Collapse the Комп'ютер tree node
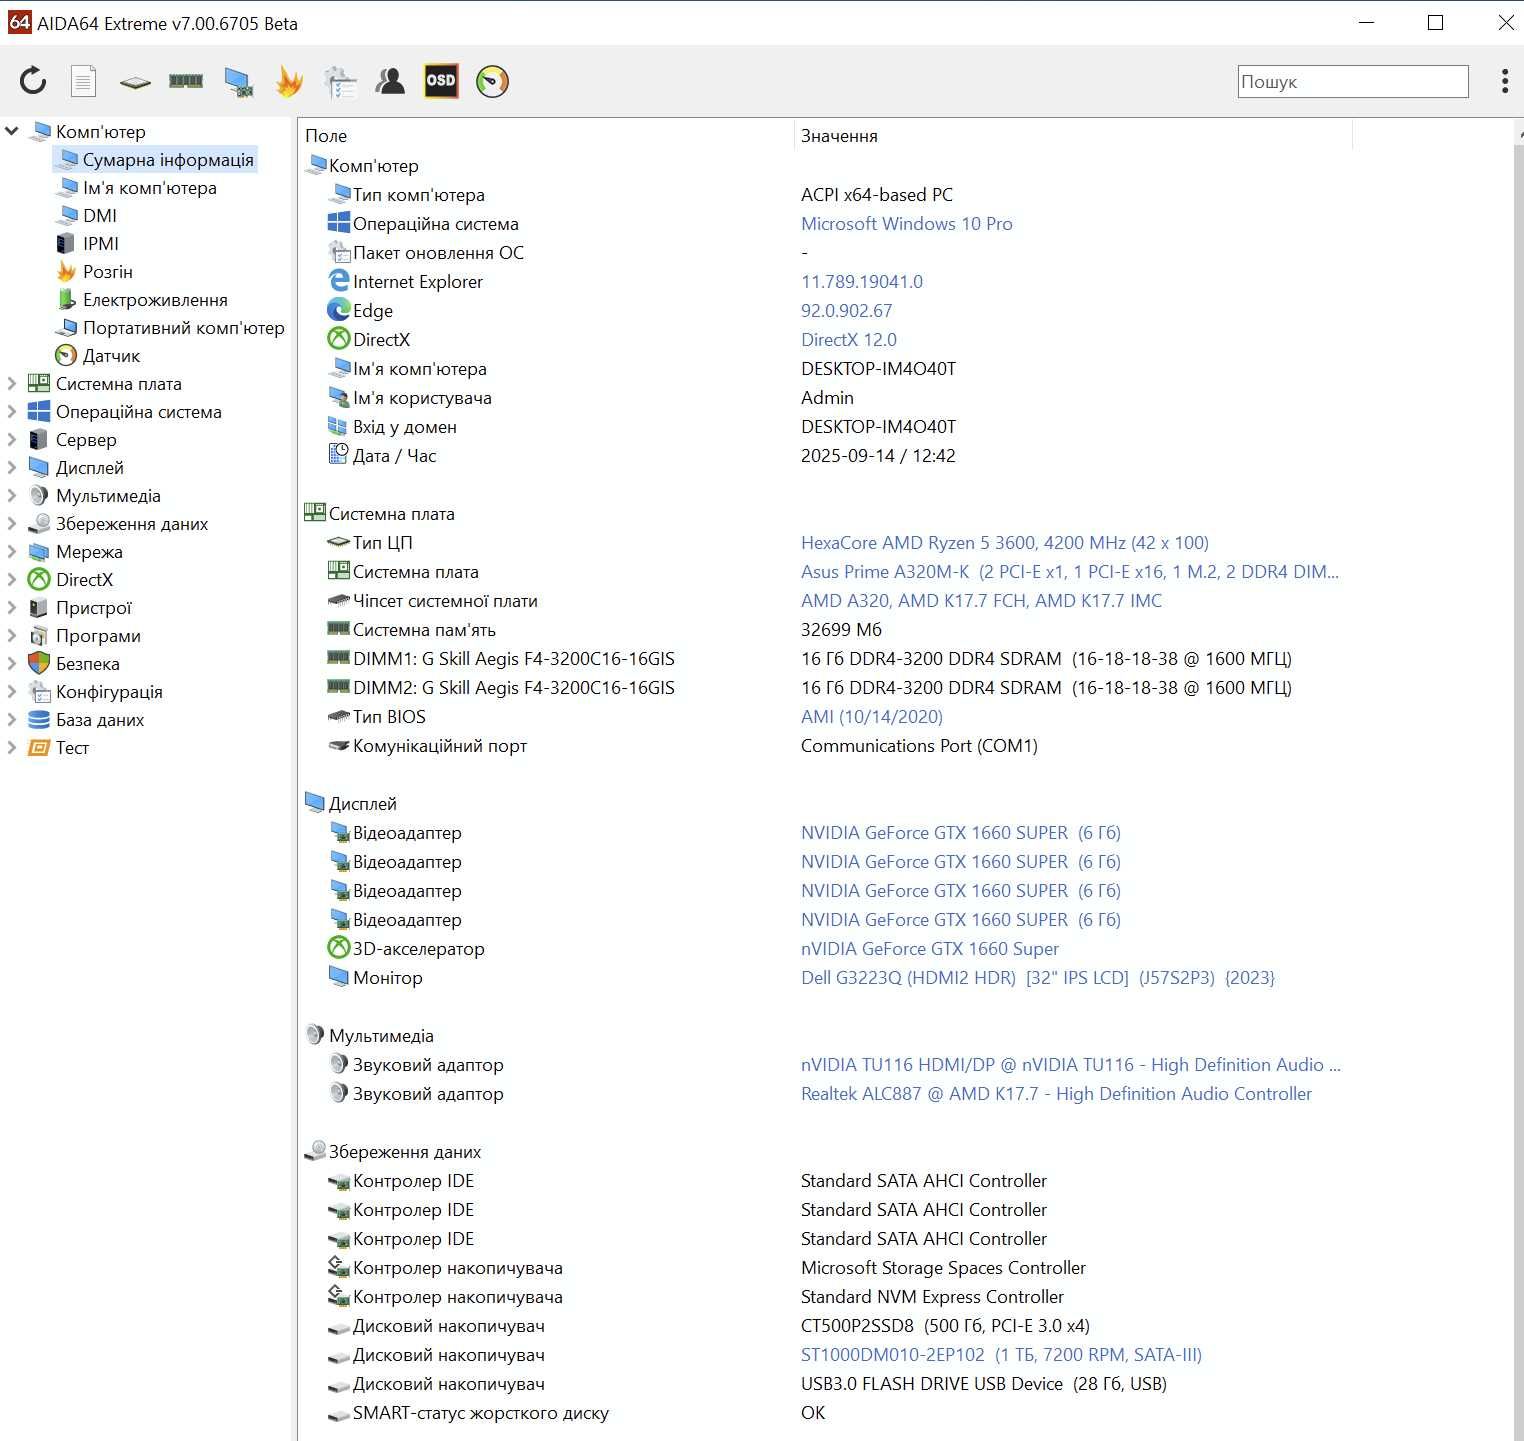Viewport: 1524px width, 1441px height. [12, 131]
